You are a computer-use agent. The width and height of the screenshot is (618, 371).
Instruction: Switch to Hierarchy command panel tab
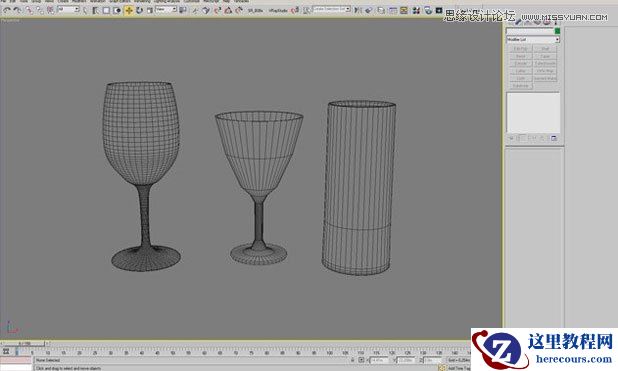528,22
